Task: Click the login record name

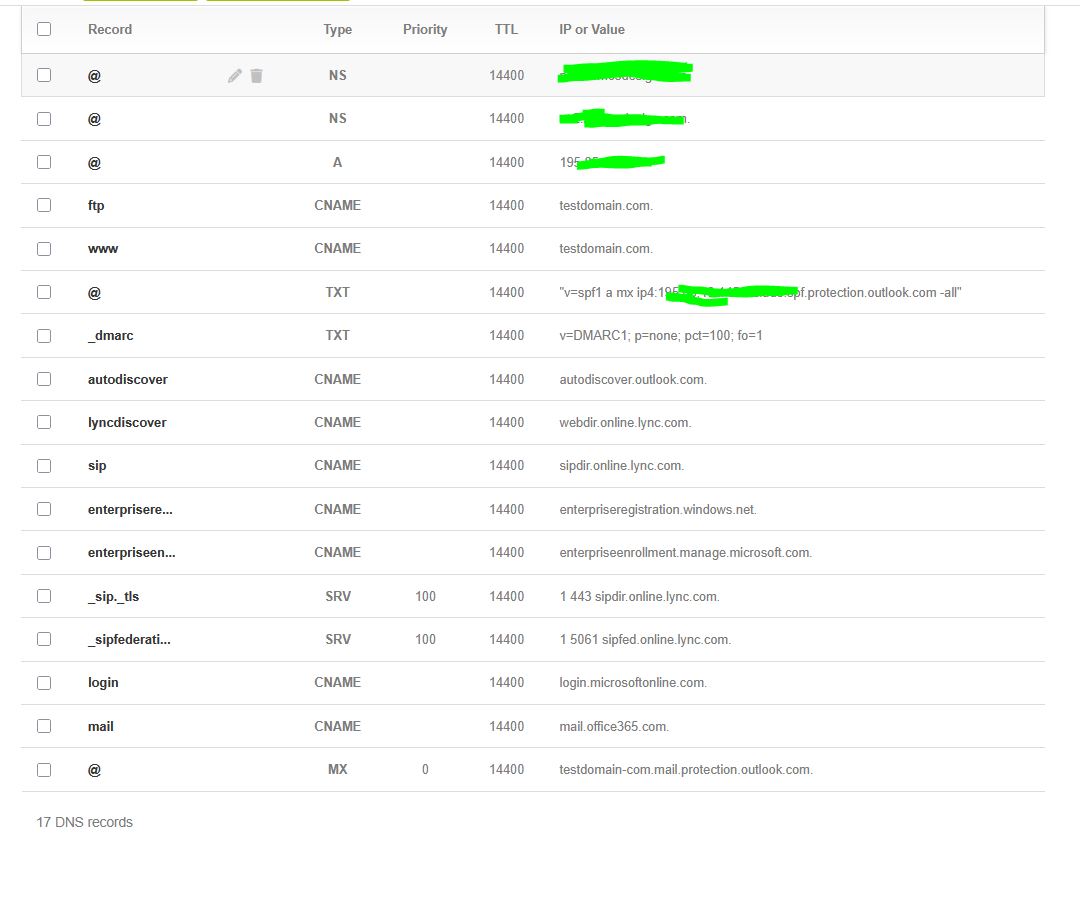Action: coord(103,682)
